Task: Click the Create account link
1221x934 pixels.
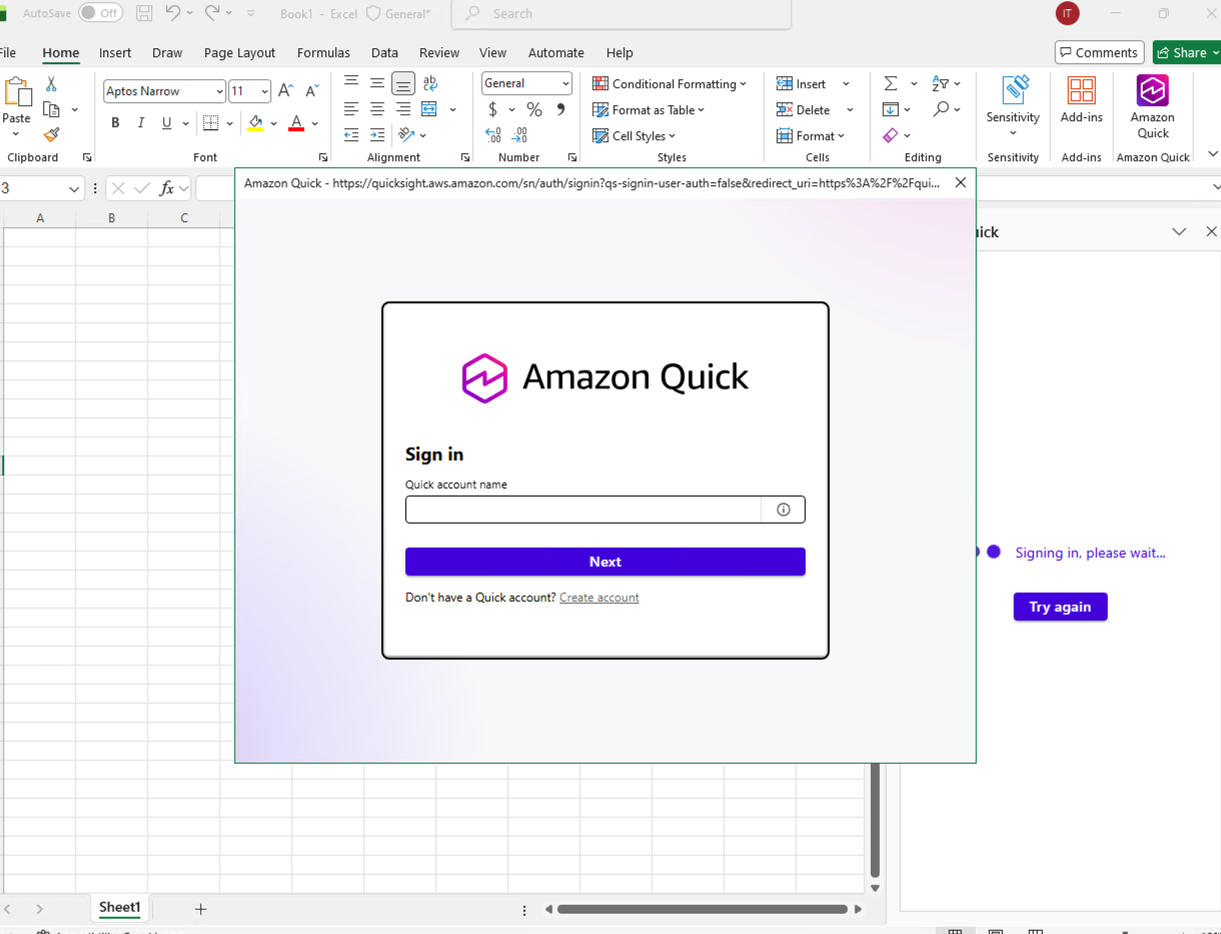Action: (x=599, y=598)
